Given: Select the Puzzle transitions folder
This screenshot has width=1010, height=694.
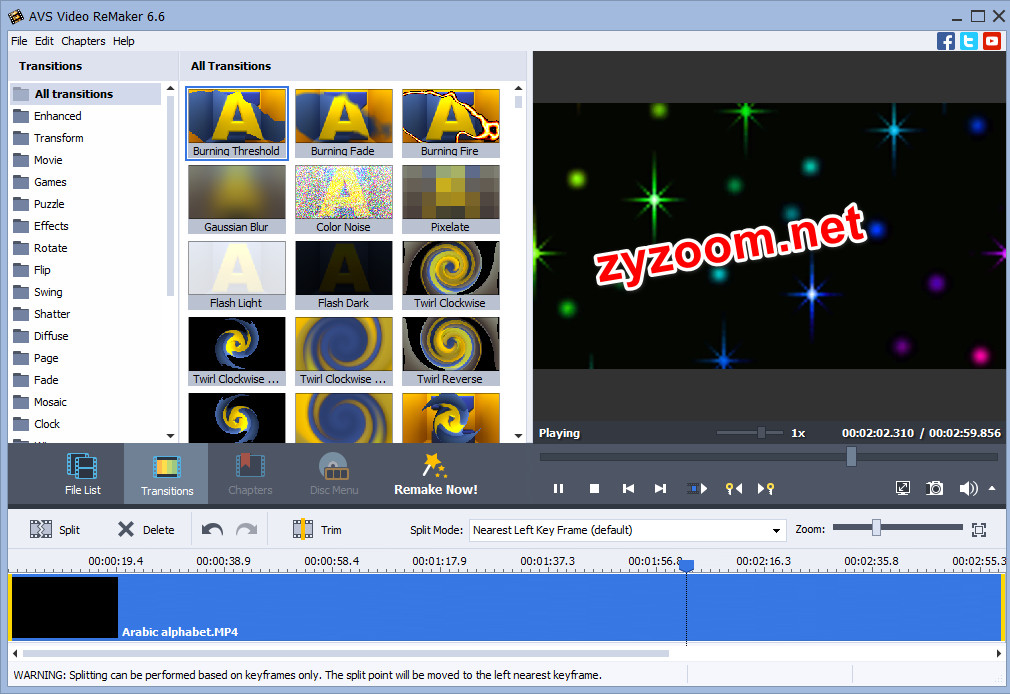Looking at the screenshot, I should click(x=86, y=204).
